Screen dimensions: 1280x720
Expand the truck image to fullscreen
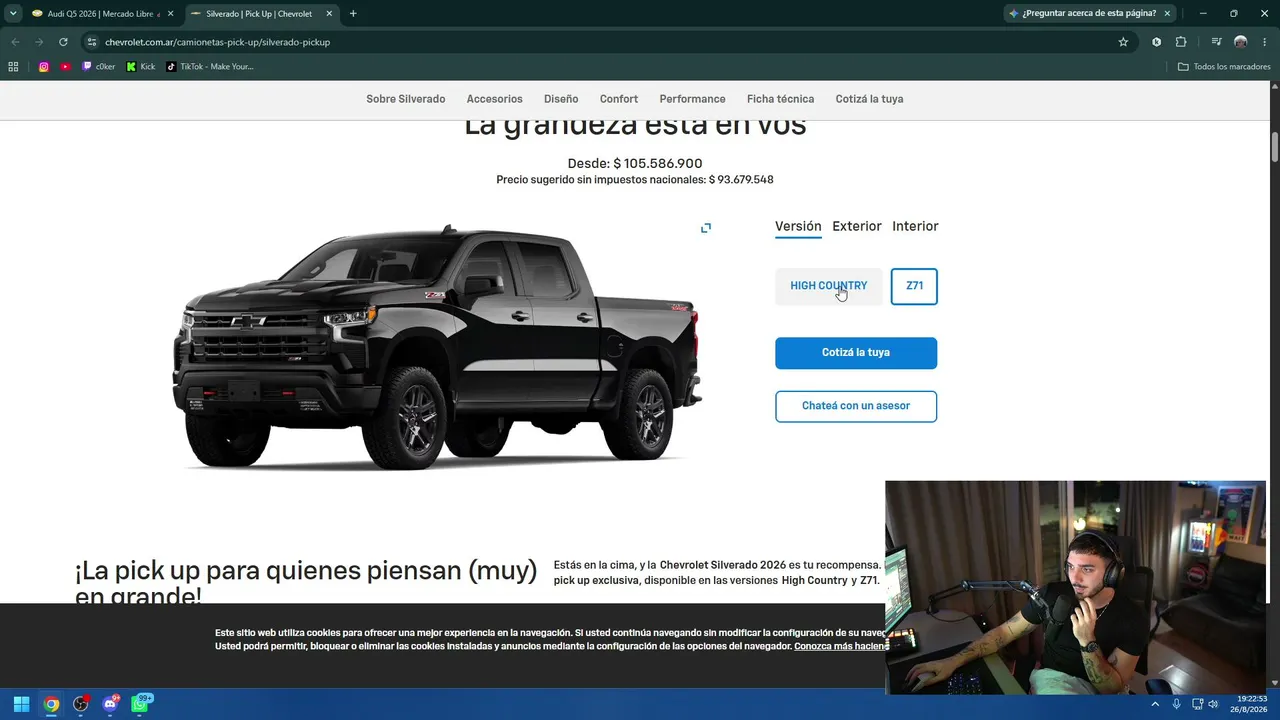coord(706,228)
